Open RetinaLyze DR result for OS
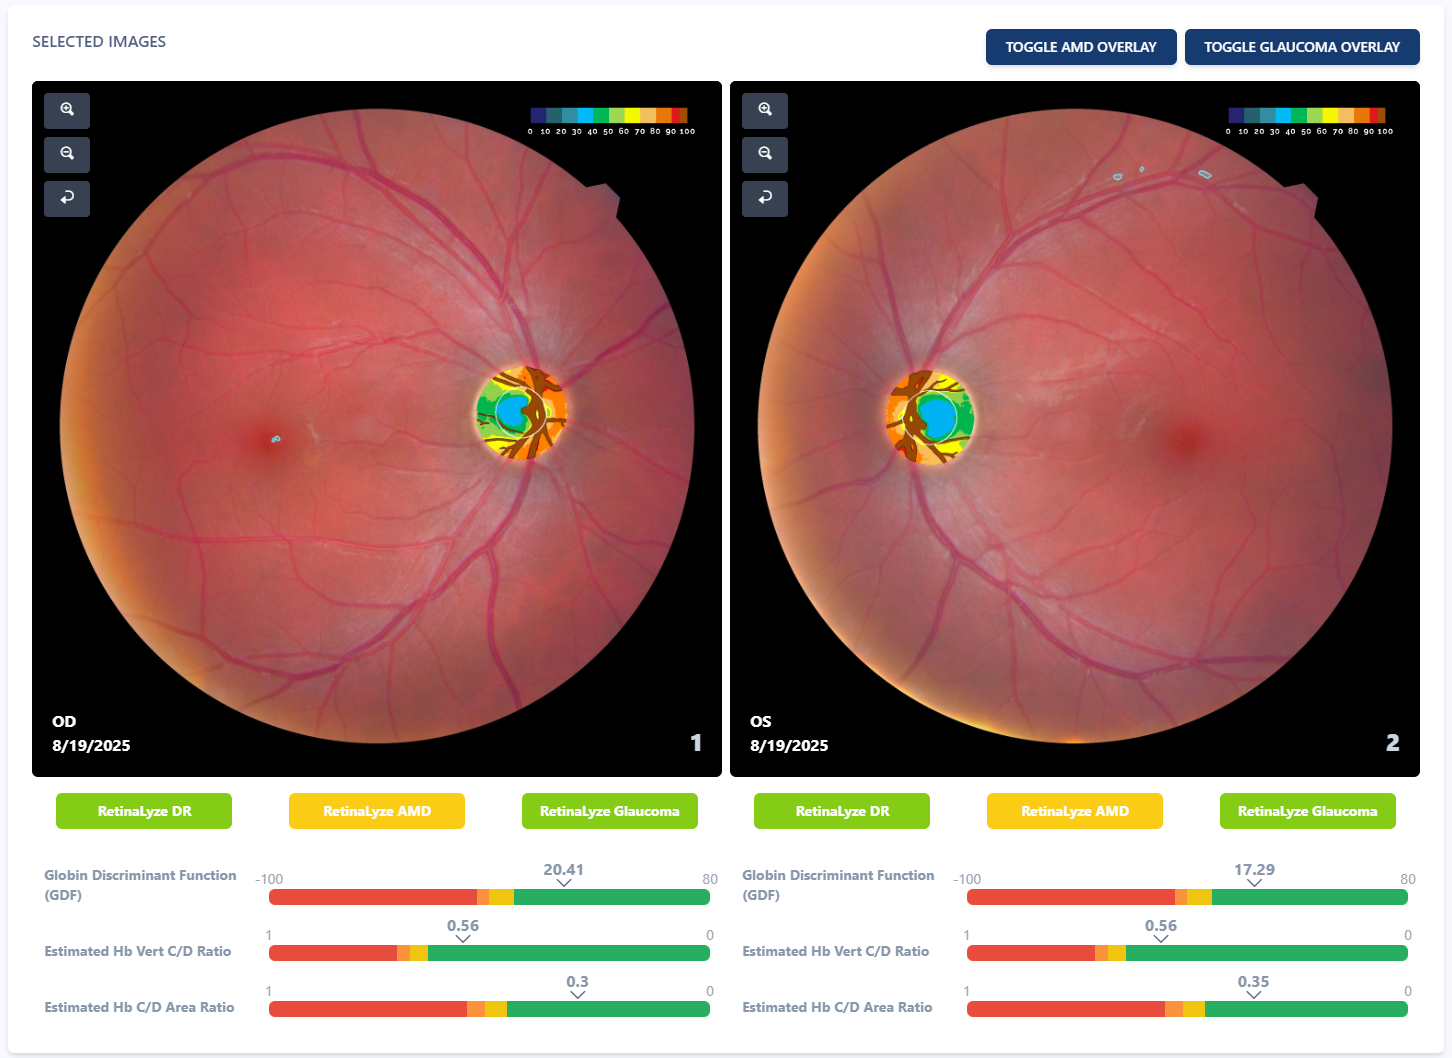This screenshot has width=1452, height=1058. click(842, 811)
